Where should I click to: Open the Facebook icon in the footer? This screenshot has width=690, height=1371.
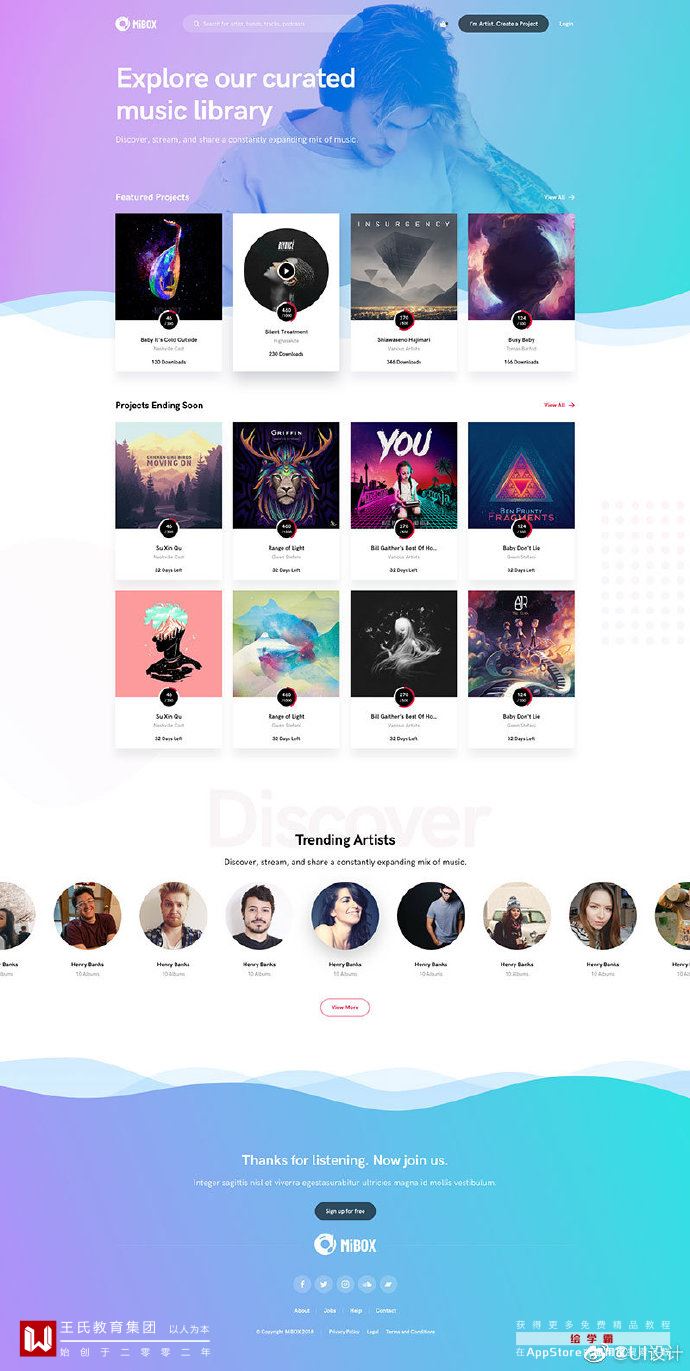[302, 1284]
